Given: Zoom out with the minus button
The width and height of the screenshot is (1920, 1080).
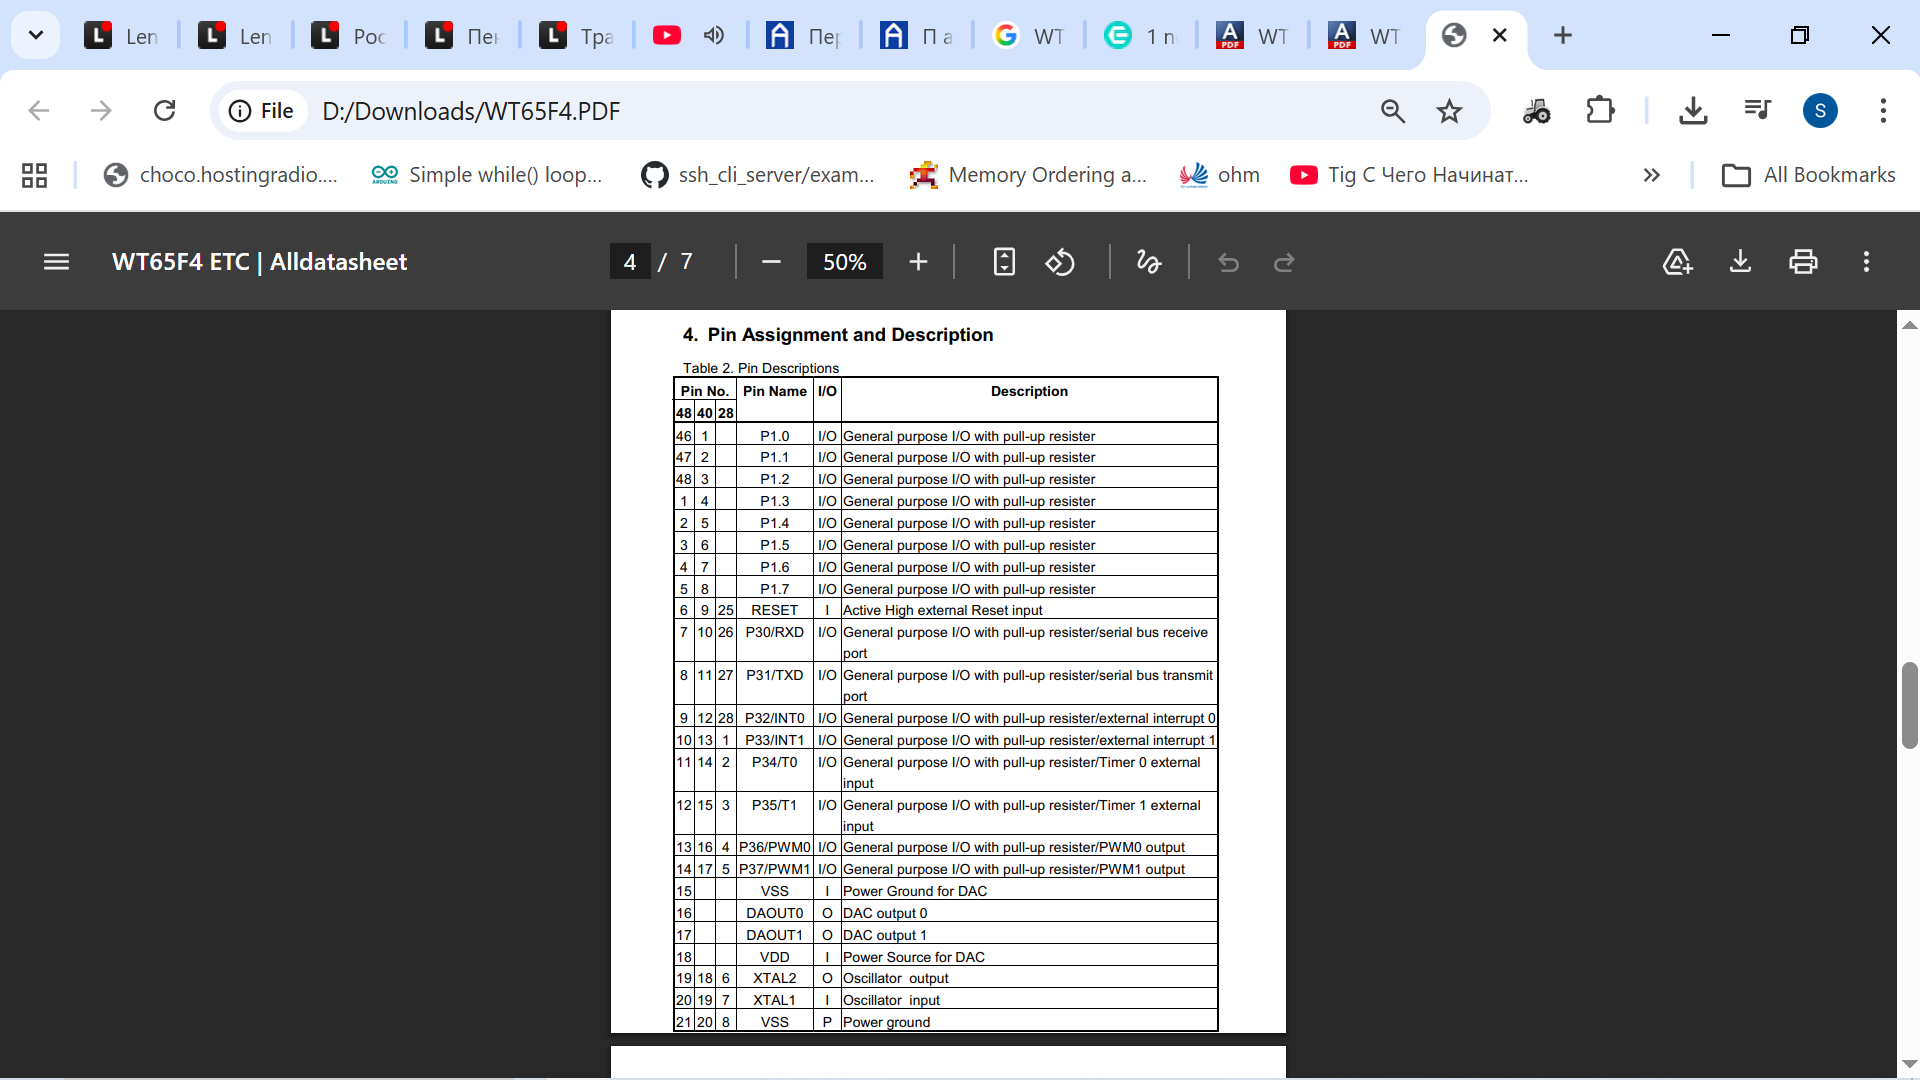Looking at the screenshot, I should [x=770, y=262].
